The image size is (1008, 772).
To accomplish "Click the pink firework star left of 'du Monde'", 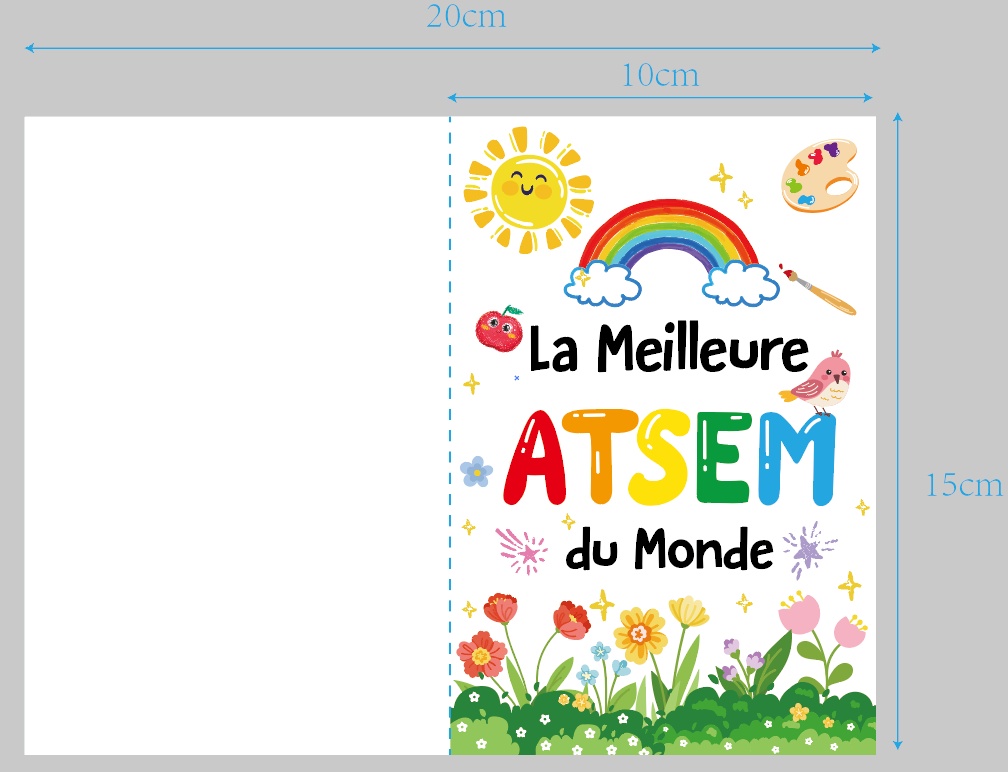I will (522, 549).
